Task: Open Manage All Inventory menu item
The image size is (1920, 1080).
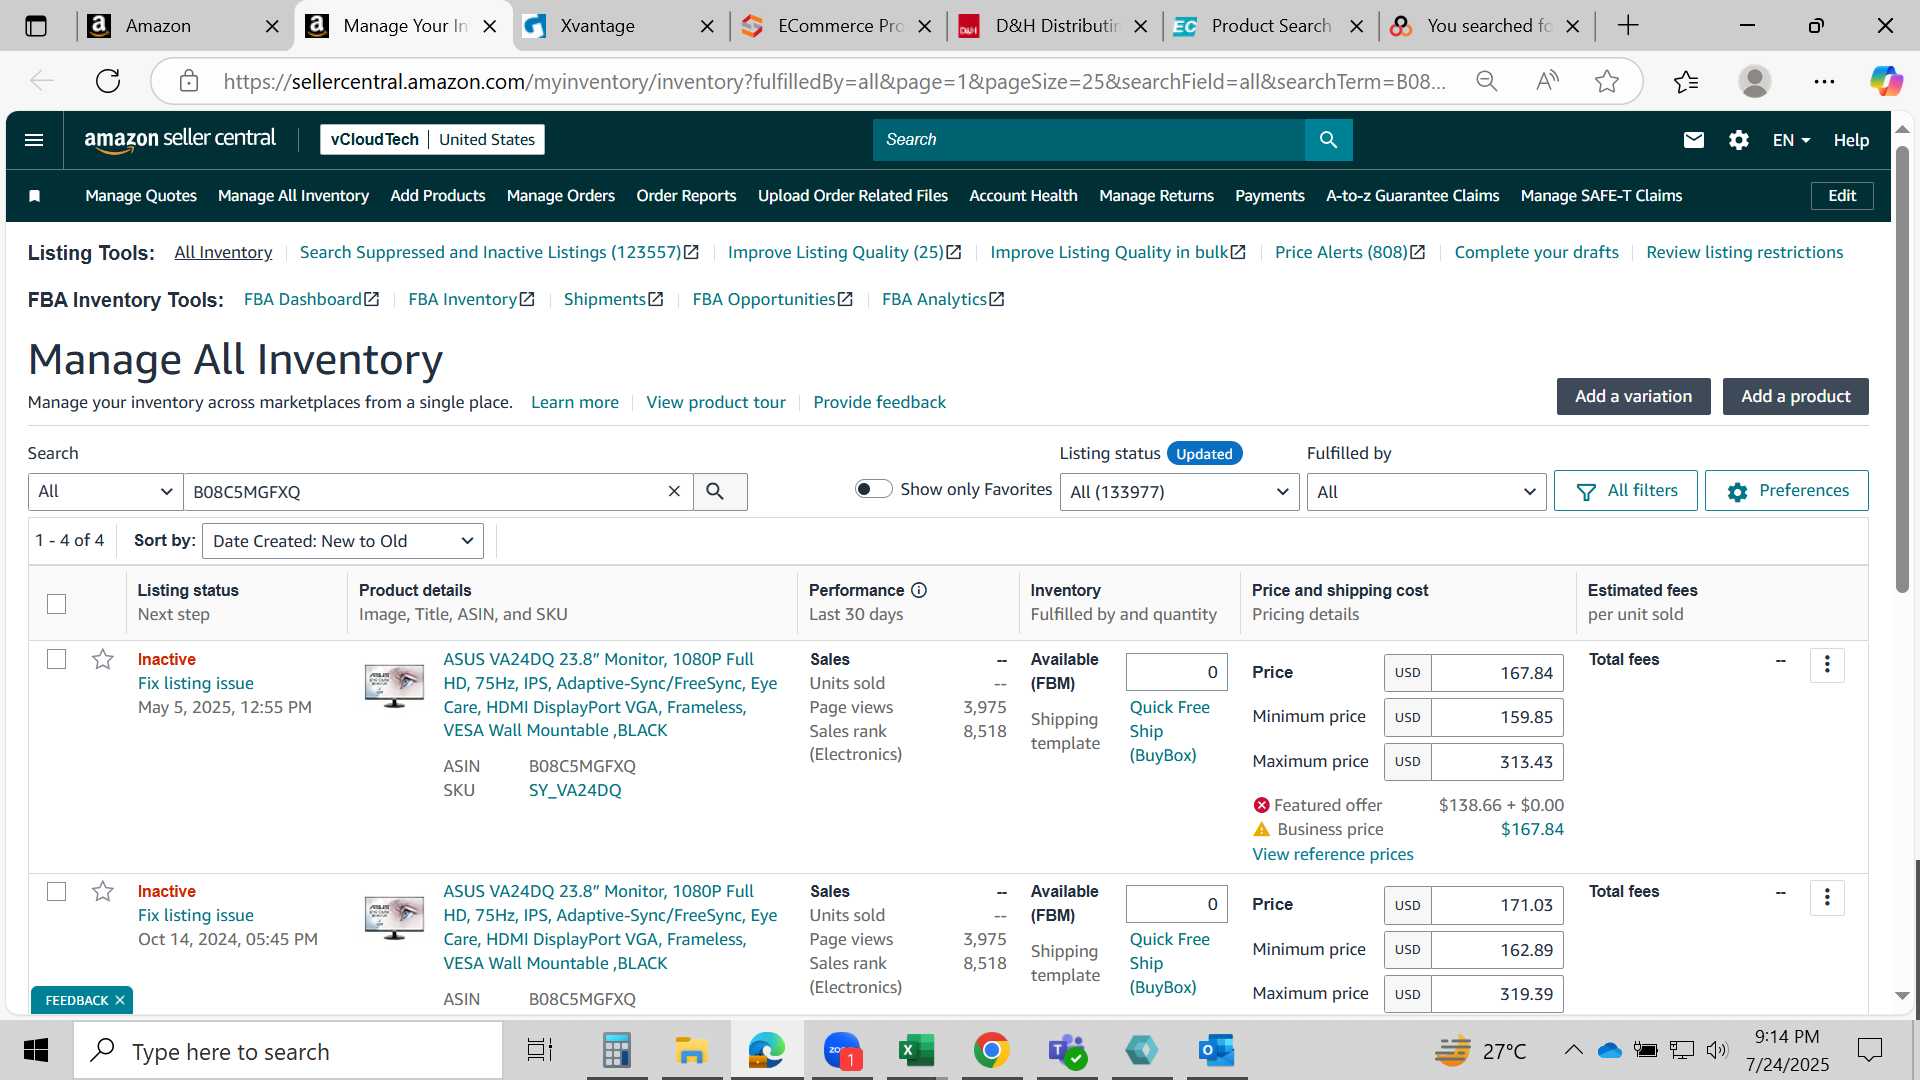Action: (293, 196)
